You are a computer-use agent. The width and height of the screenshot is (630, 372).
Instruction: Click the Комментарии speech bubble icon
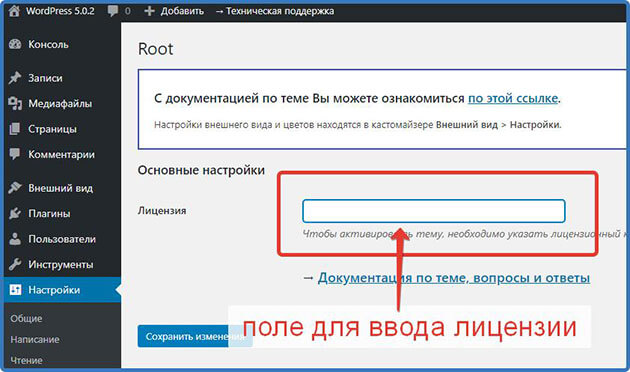[15, 154]
